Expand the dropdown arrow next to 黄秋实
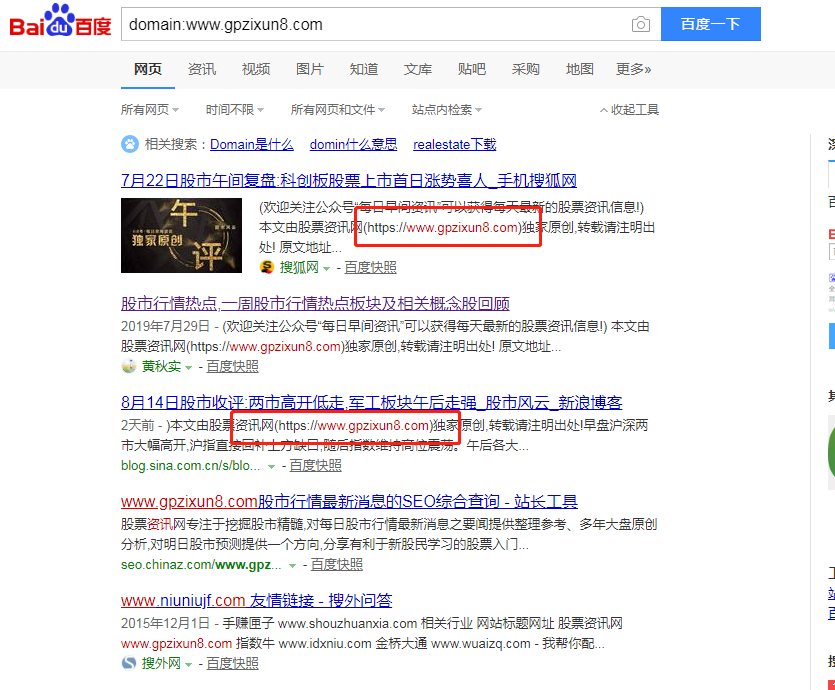835x690 pixels. tap(188, 367)
